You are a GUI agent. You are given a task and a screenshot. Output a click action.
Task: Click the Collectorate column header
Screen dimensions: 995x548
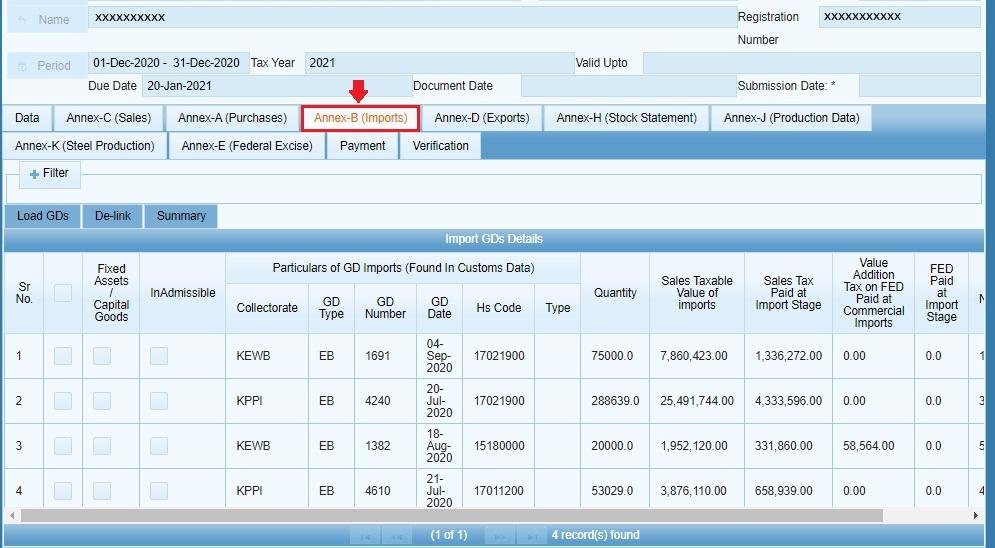(x=267, y=308)
